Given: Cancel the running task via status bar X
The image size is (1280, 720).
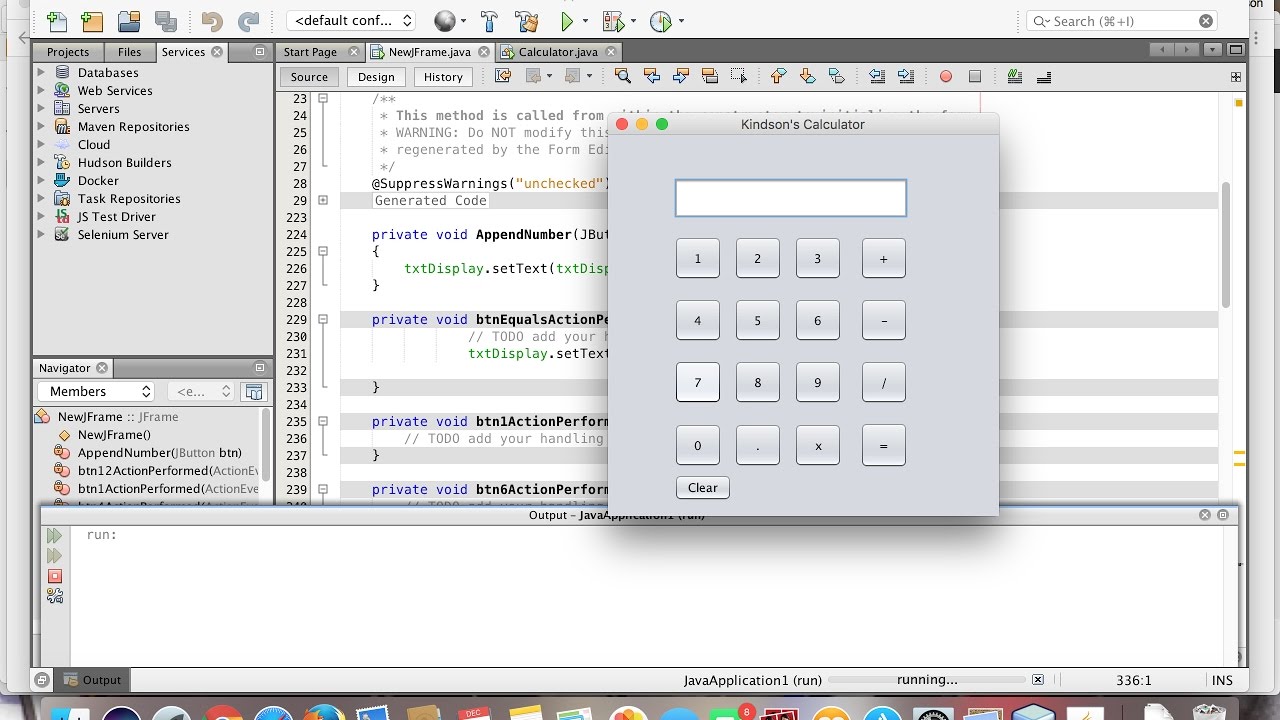Looking at the screenshot, I should pos(1038,680).
